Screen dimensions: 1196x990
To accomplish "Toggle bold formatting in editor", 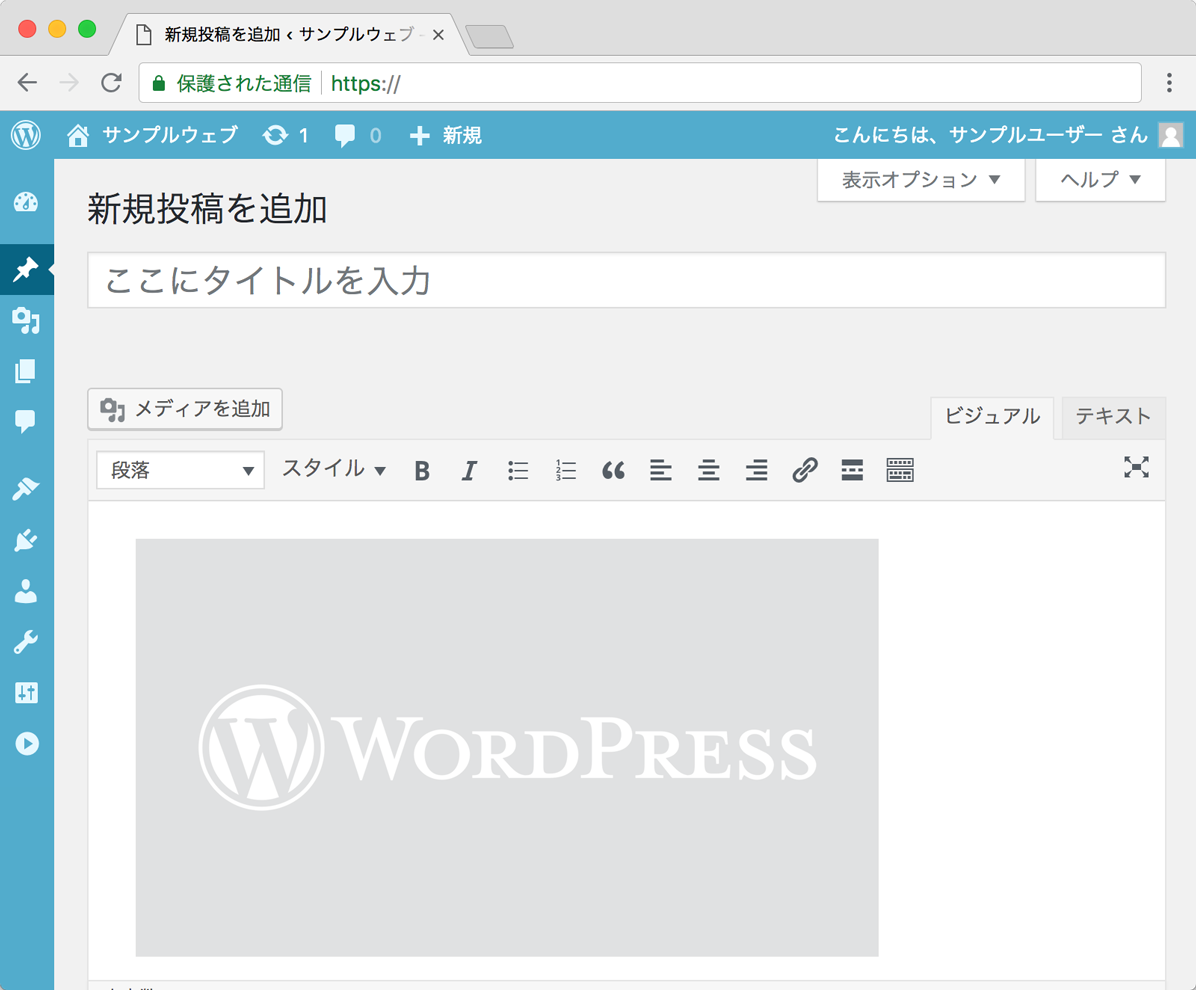I will pyautogui.click(x=422, y=471).
